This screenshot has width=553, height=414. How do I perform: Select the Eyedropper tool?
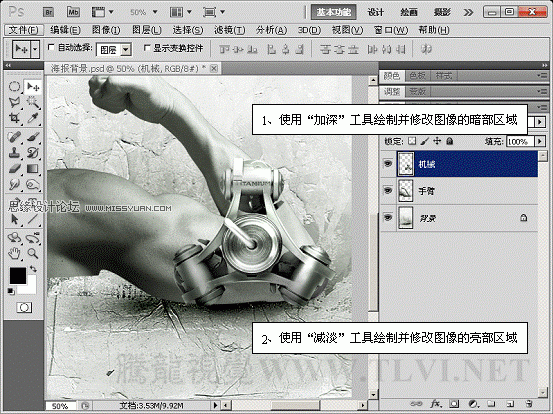pyautogui.click(x=33, y=118)
